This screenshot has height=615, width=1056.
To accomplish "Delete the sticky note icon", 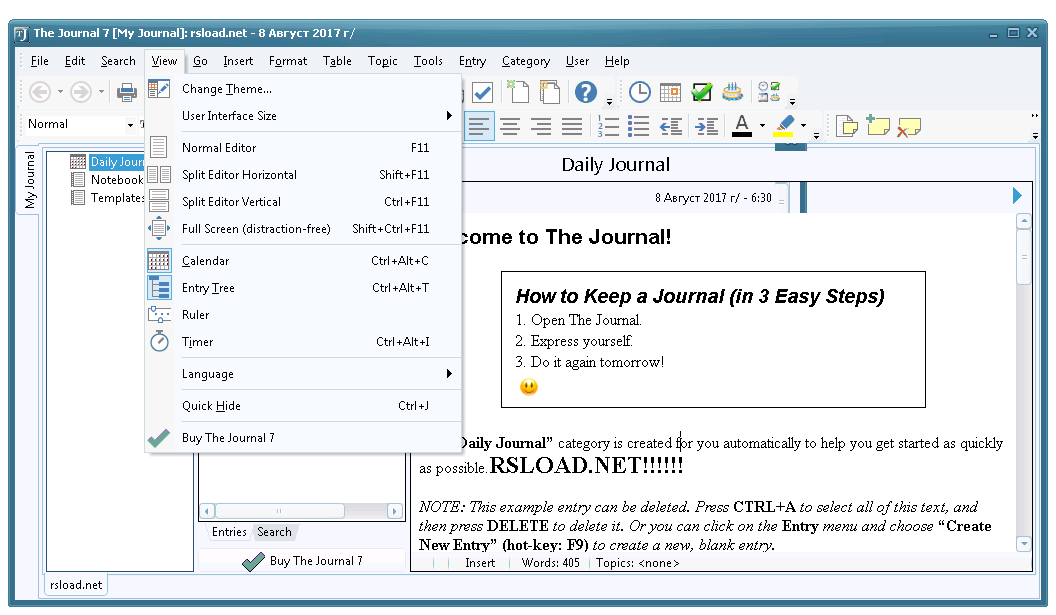I will [909, 127].
